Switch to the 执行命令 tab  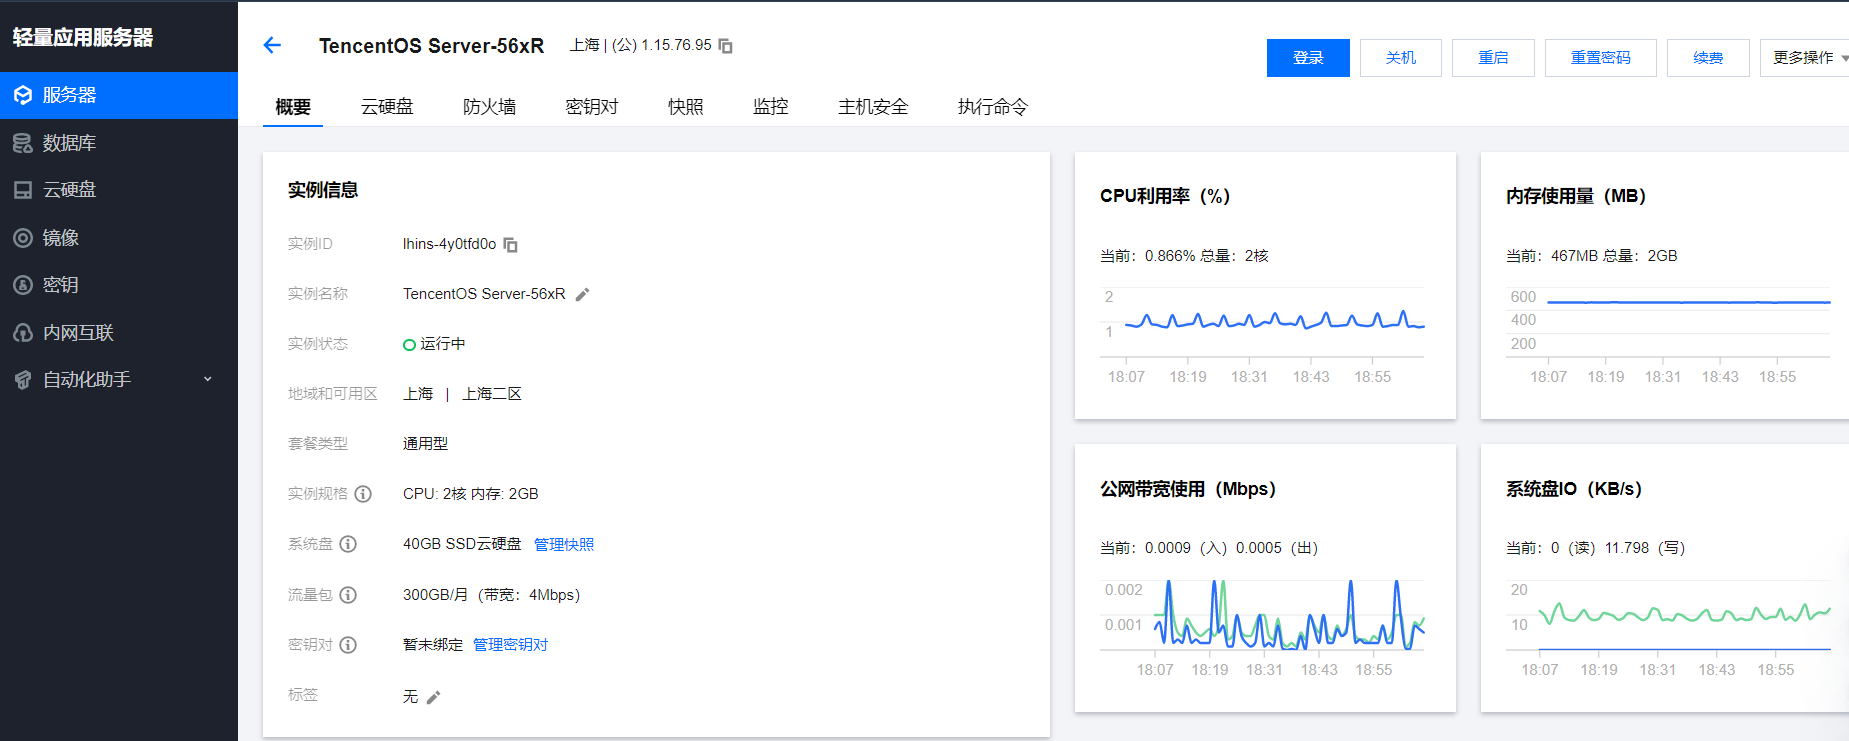click(993, 107)
